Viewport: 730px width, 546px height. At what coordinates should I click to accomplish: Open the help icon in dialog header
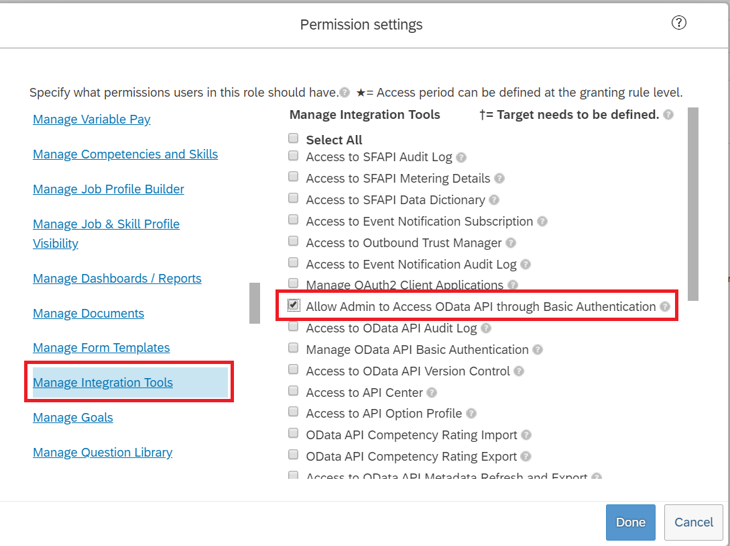point(679,23)
